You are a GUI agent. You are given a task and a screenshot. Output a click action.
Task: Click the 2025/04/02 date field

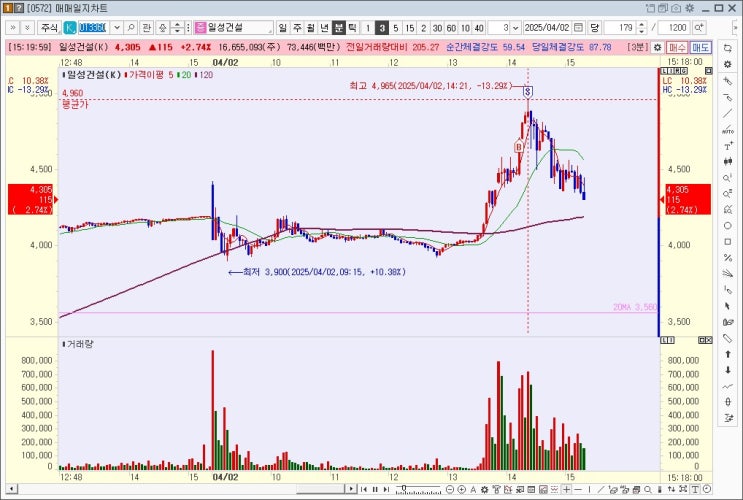tap(547, 28)
